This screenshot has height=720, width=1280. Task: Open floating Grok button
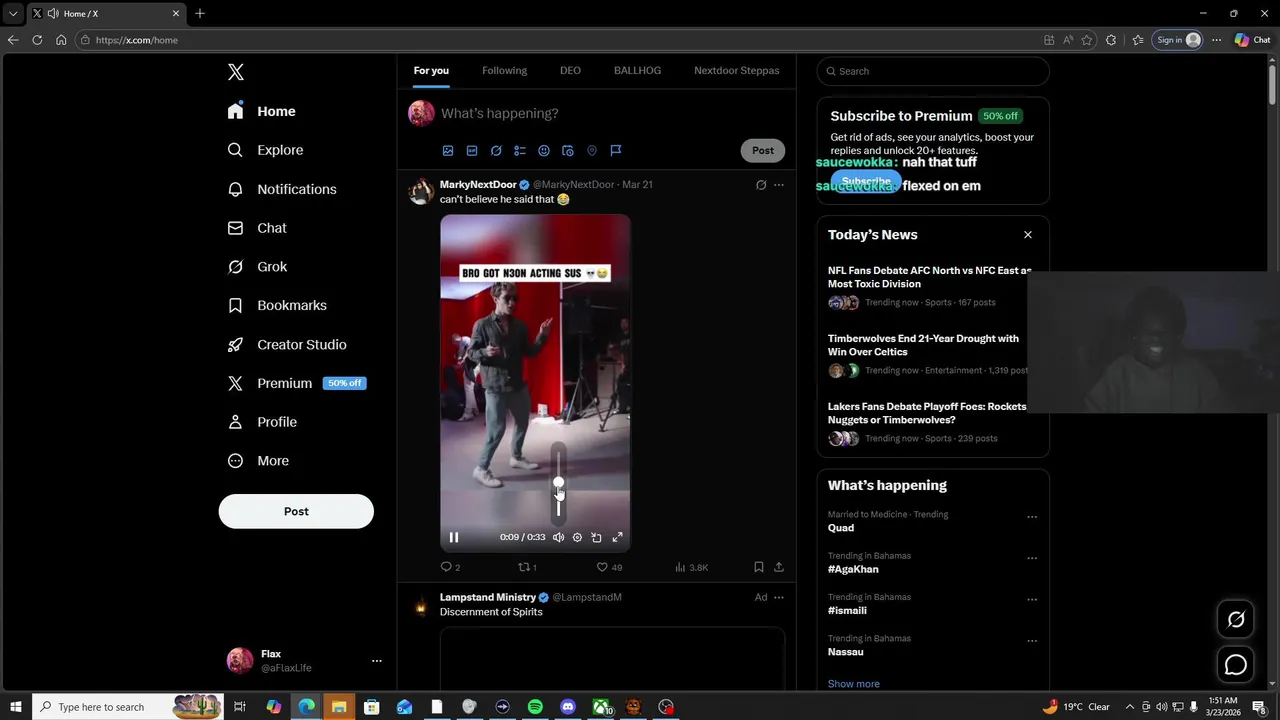click(1236, 620)
